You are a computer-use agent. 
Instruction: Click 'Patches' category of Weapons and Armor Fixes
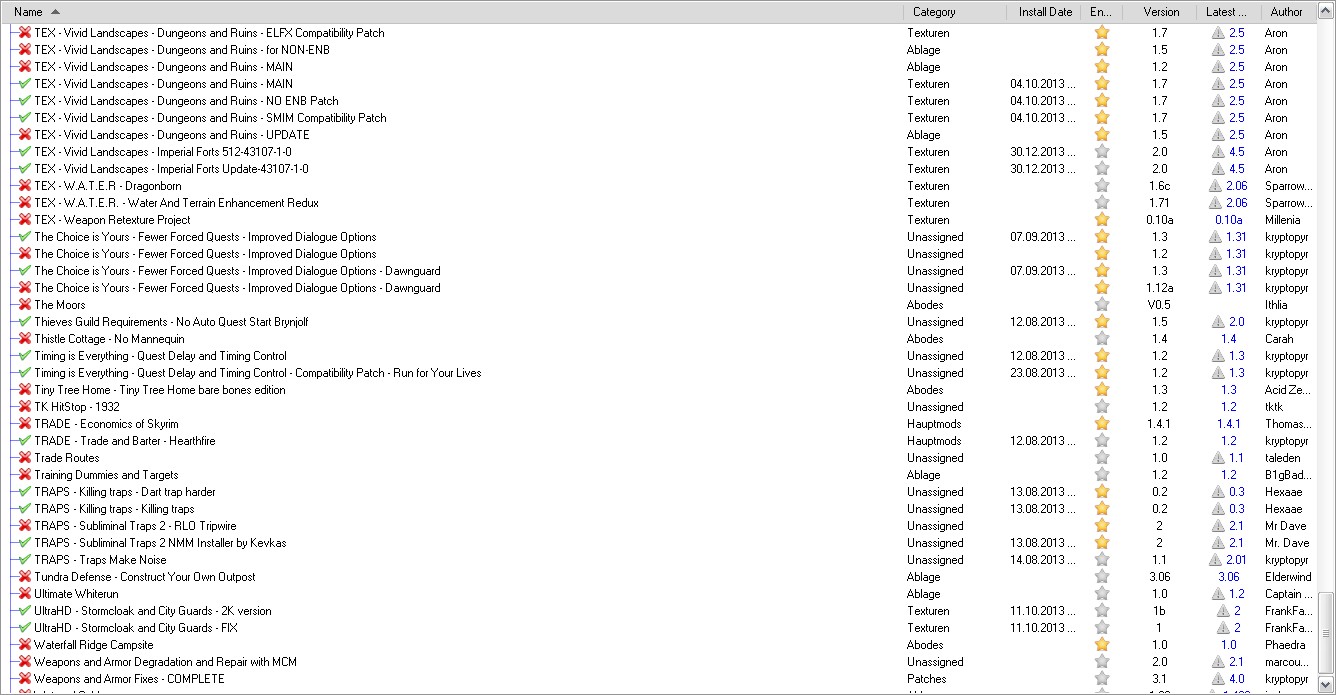tap(927, 679)
